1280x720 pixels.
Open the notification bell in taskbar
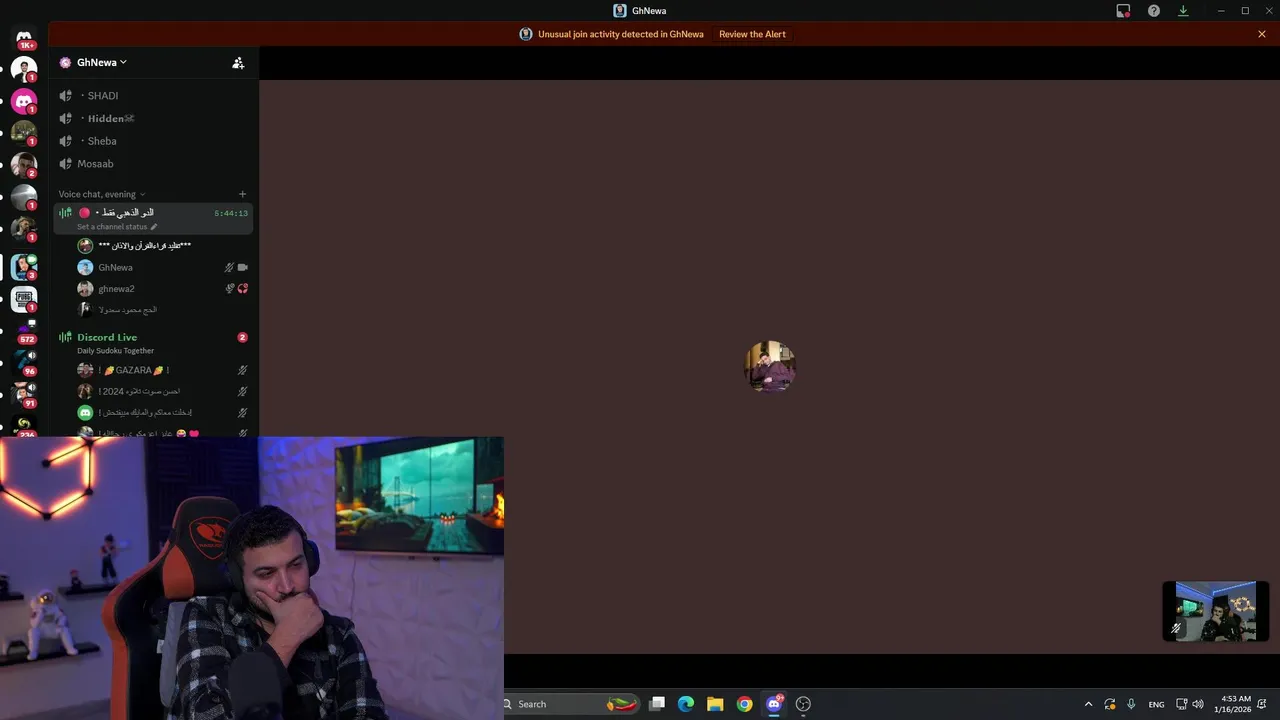(1263, 704)
